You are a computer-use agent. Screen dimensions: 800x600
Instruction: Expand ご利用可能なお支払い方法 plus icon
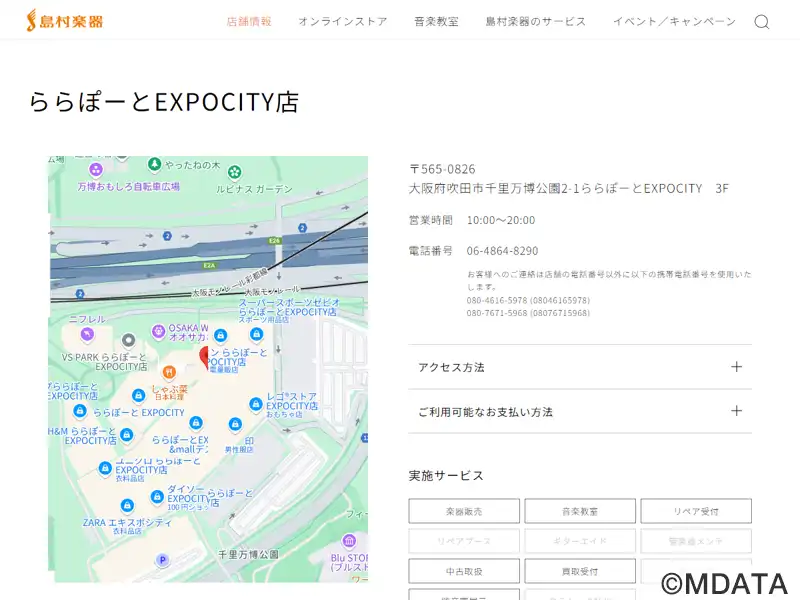click(736, 411)
